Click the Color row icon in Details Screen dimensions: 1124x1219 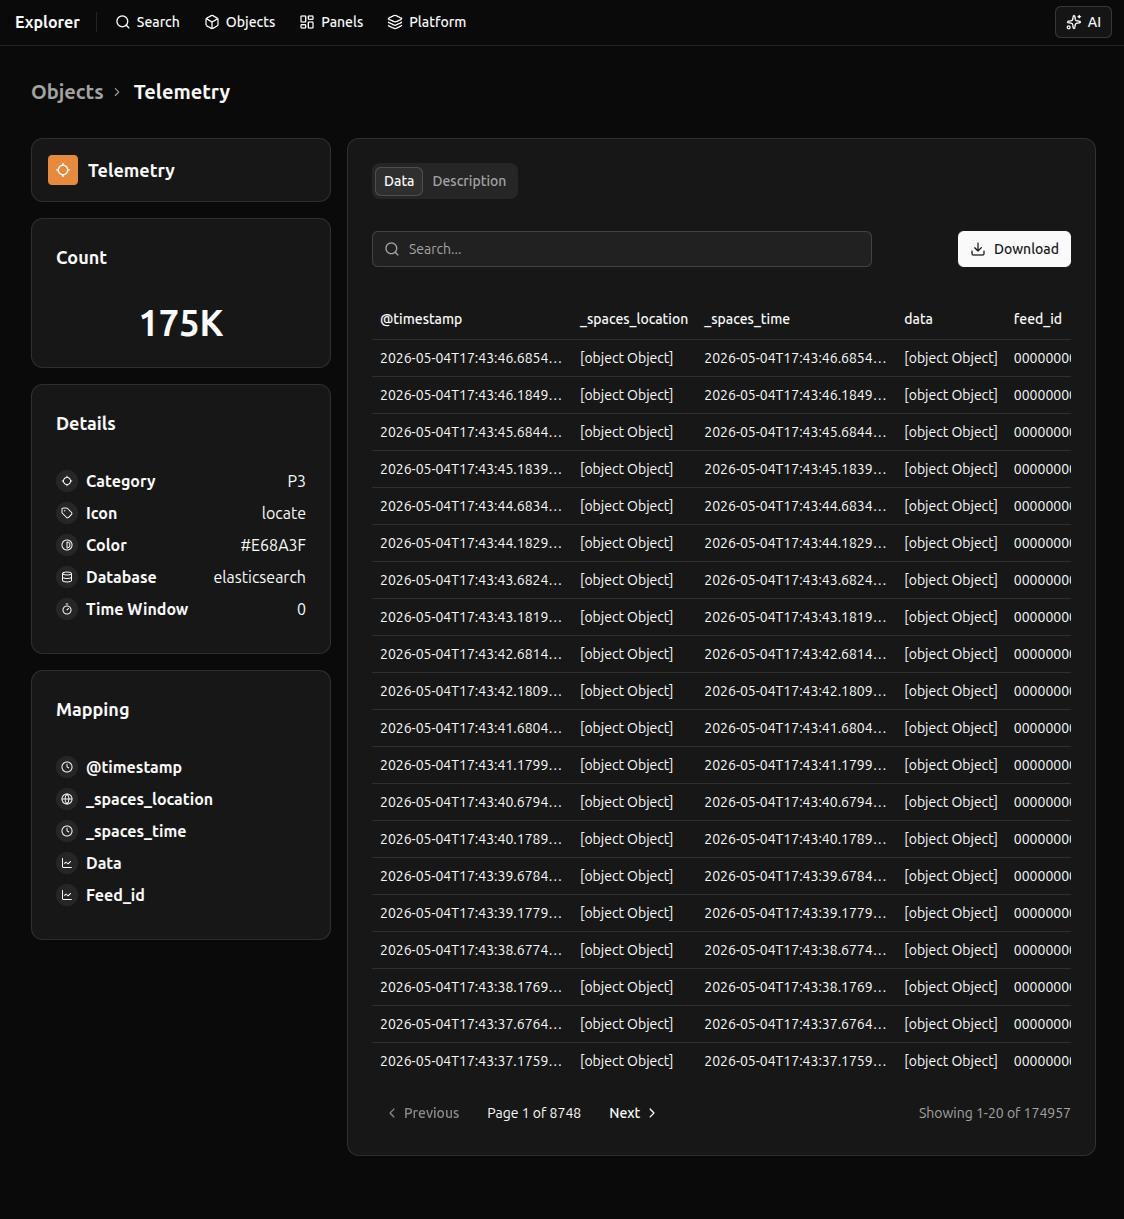[x=67, y=545]
